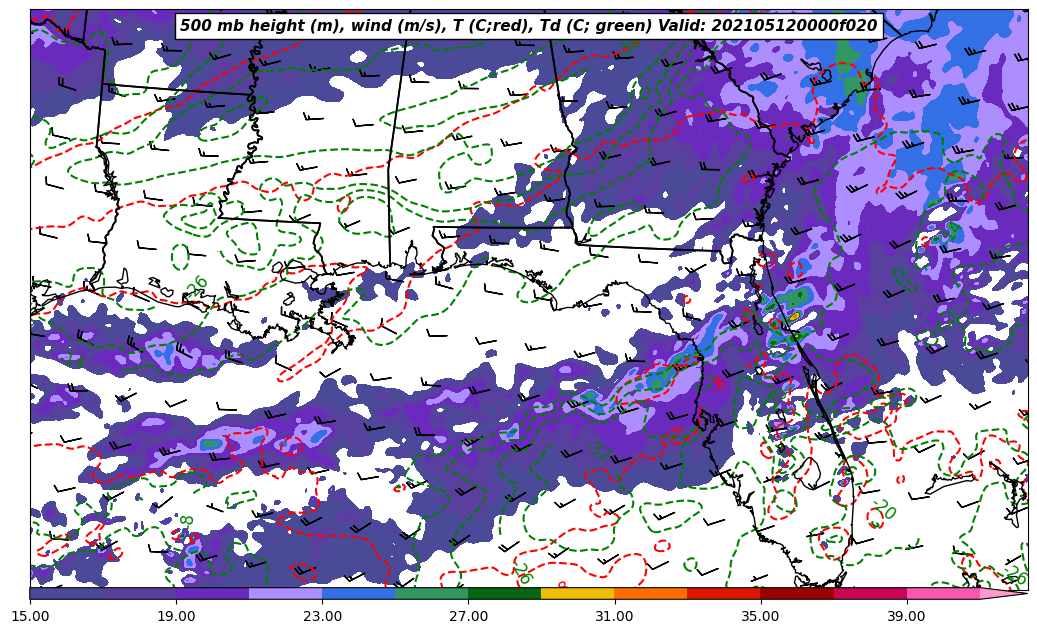The height and width of the screenshot is (633, 1037).
Task: Click the '23.00' colorbar tick label
Action: tap(322, 616)
